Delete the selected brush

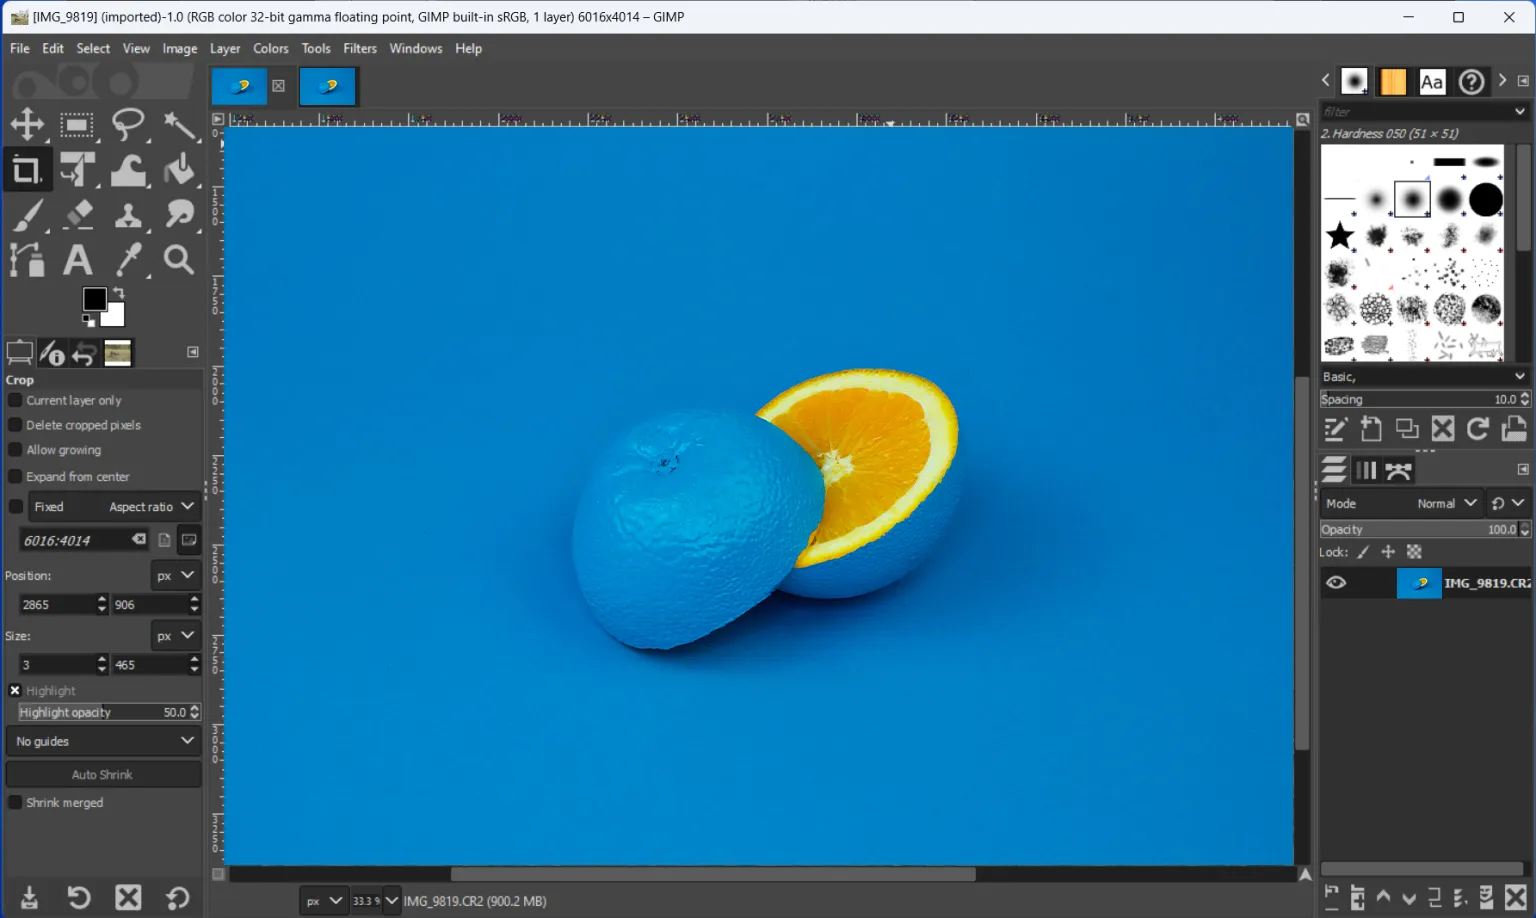1443,428
